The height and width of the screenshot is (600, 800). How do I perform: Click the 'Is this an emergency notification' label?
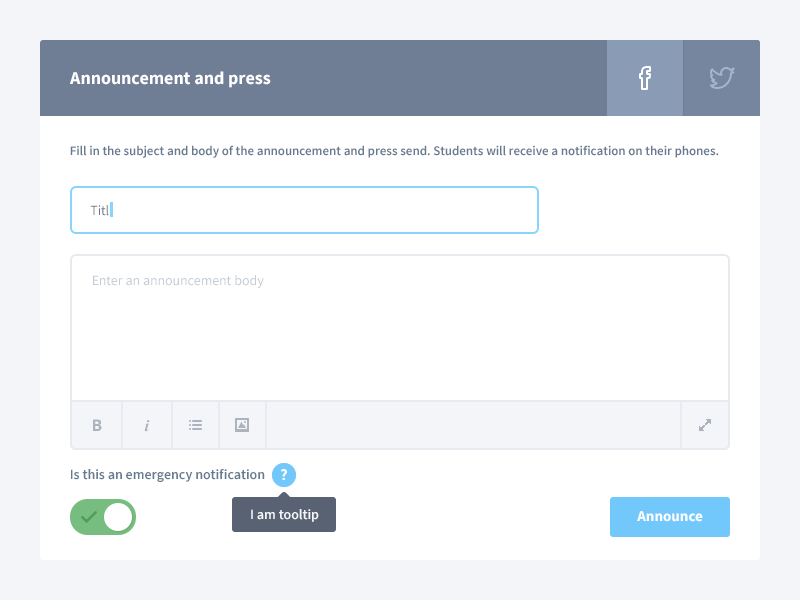point(167,474)
